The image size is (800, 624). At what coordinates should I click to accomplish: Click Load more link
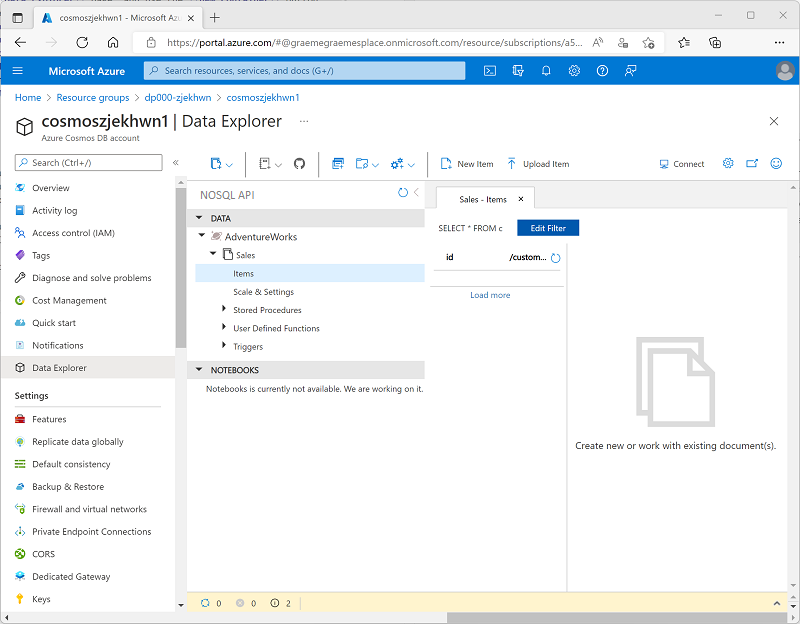coord(490,295)
